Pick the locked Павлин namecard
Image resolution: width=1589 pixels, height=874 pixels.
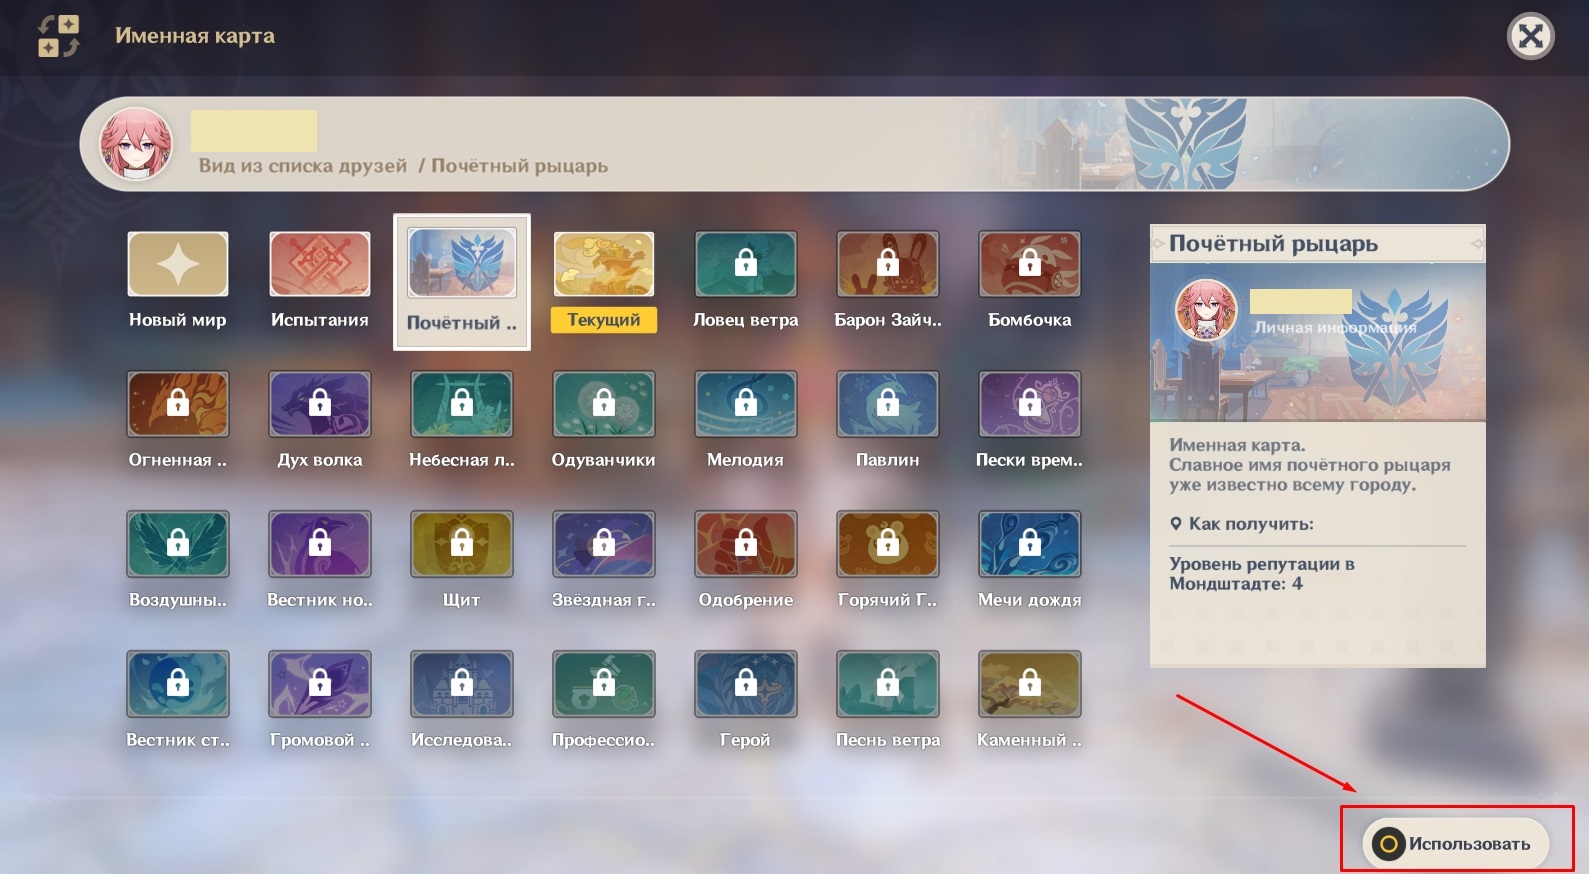tap(888, 404)
